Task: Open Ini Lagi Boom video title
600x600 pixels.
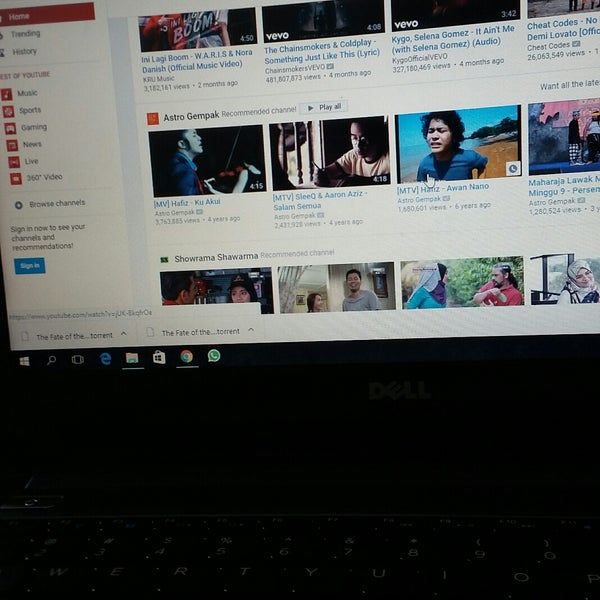Action: click(x=197, y=60)
